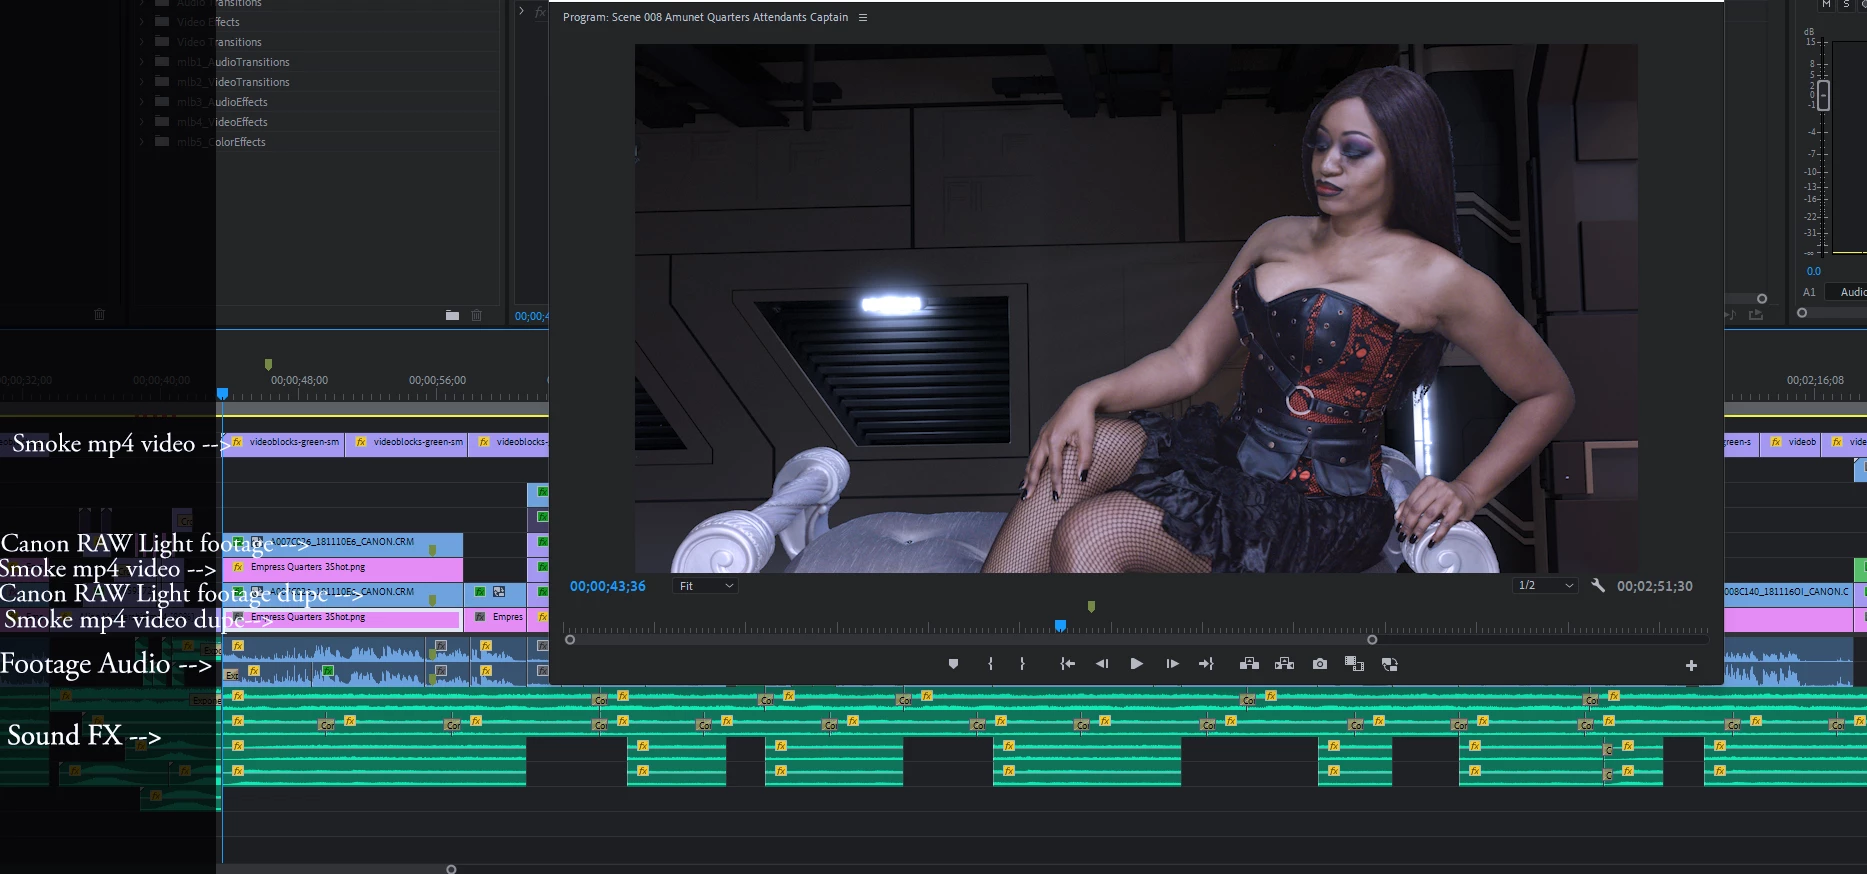1867x874 pixels.
Task: Export frame with camera icon
Action: tap(1320, 664)
